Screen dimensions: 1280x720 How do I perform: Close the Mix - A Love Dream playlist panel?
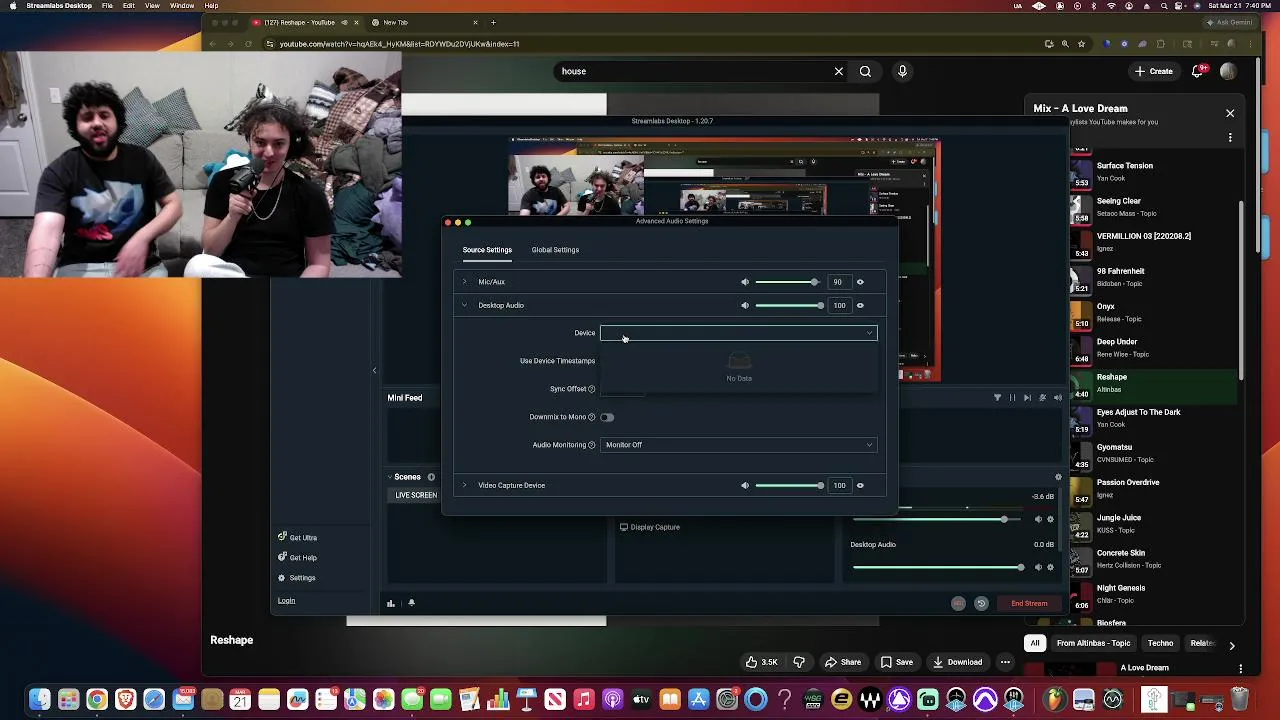tap(1230, 113)
